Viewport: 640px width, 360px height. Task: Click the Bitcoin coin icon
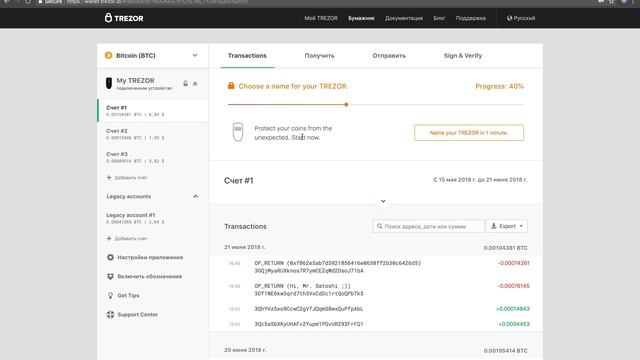108,56
